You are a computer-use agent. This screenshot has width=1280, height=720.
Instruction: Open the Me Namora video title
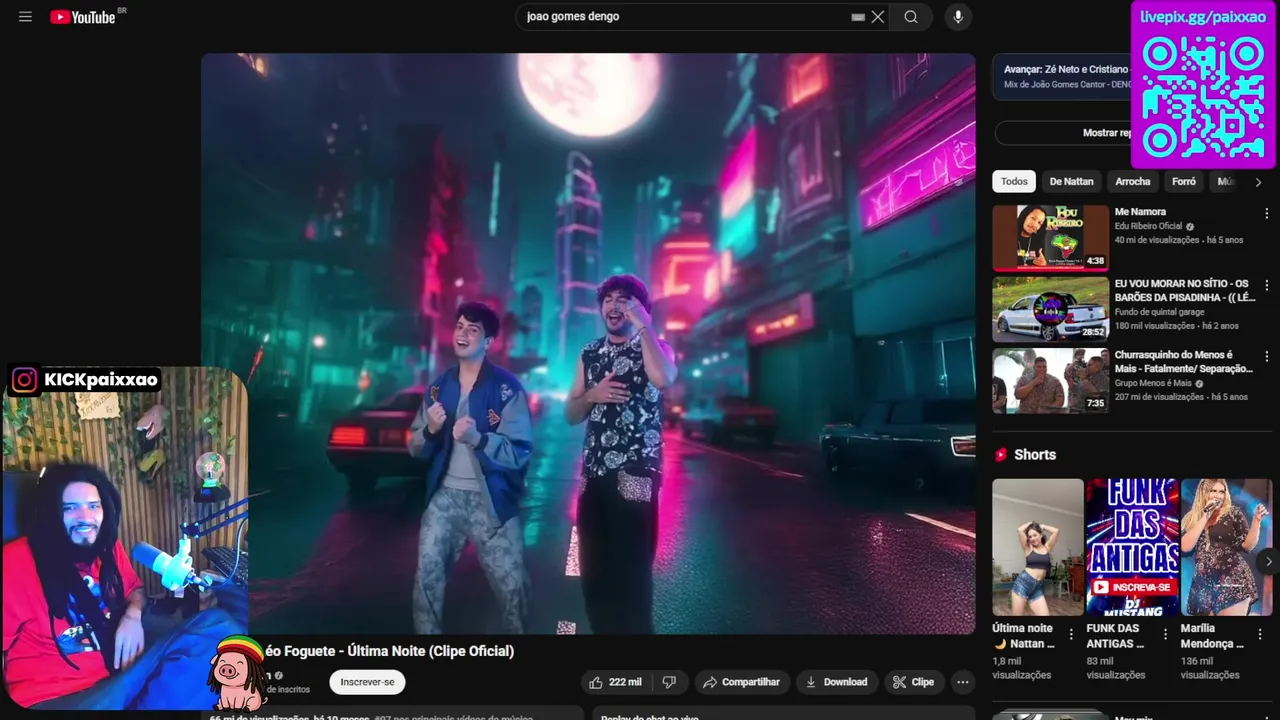pos(1140,212)
